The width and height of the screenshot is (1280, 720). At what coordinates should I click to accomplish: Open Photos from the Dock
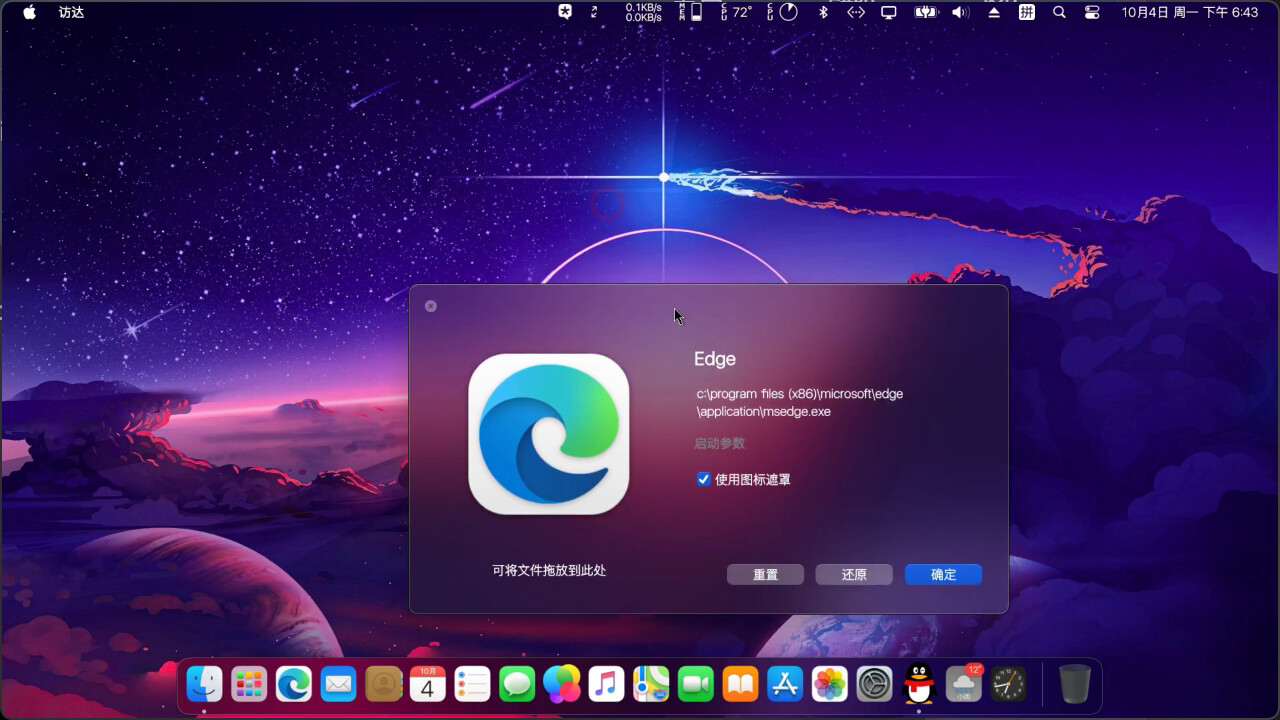point(830,684)
